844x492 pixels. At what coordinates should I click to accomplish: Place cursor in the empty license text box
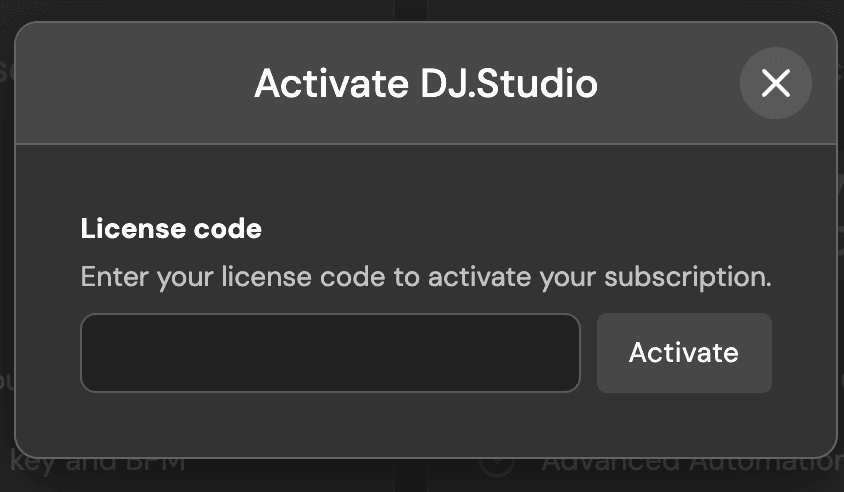coord(330,353)
